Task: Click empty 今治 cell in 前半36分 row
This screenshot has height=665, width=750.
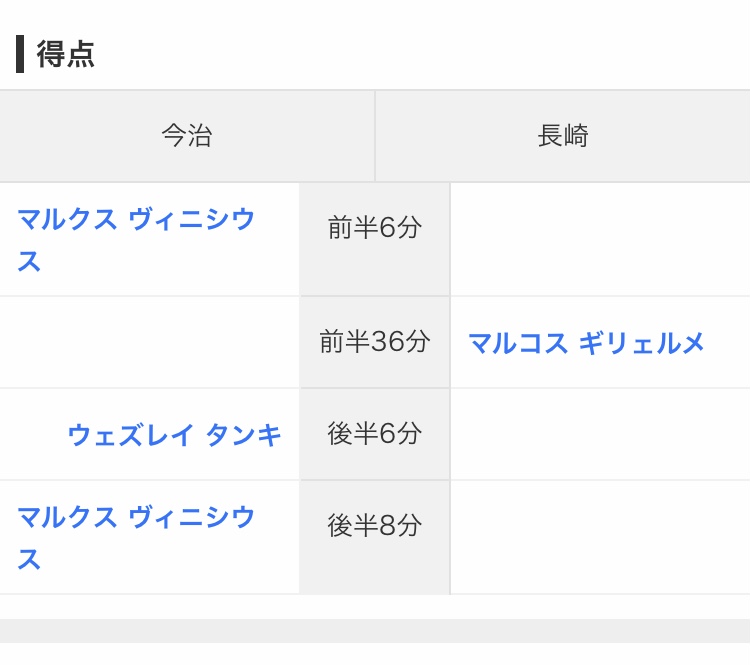Action: 149,342
